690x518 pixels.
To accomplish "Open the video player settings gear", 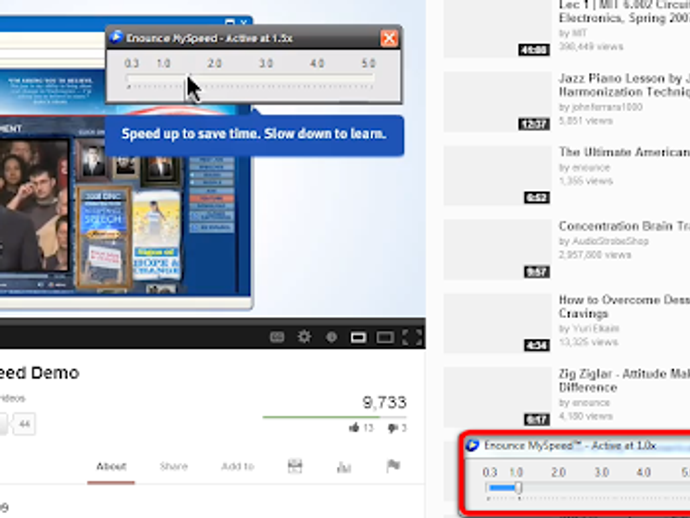I will point(304,337).
